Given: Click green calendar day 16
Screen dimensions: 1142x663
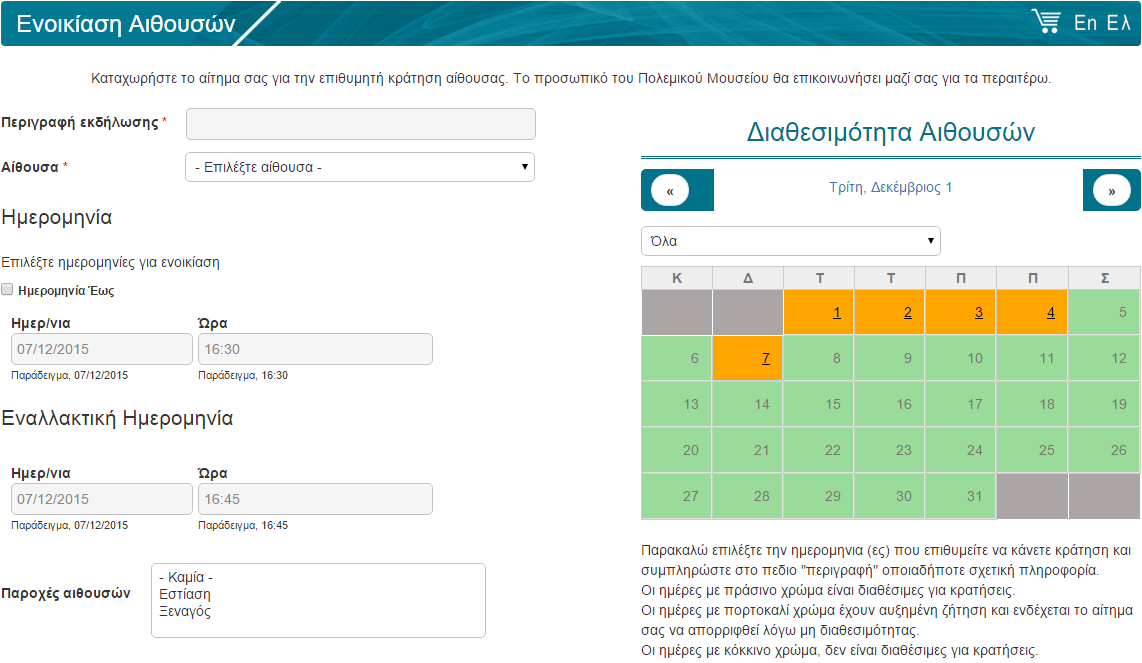Looking at the screenshot, I should [x=890, y=404].
